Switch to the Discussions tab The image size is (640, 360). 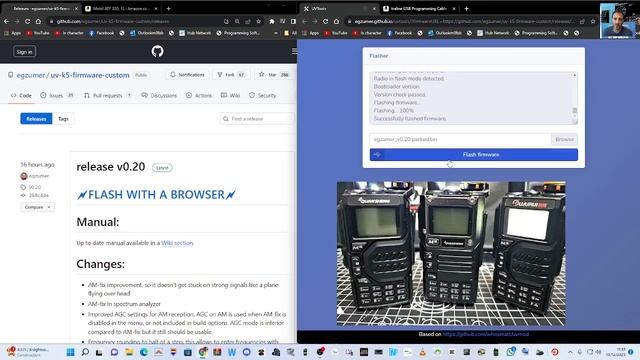point(159,95)
